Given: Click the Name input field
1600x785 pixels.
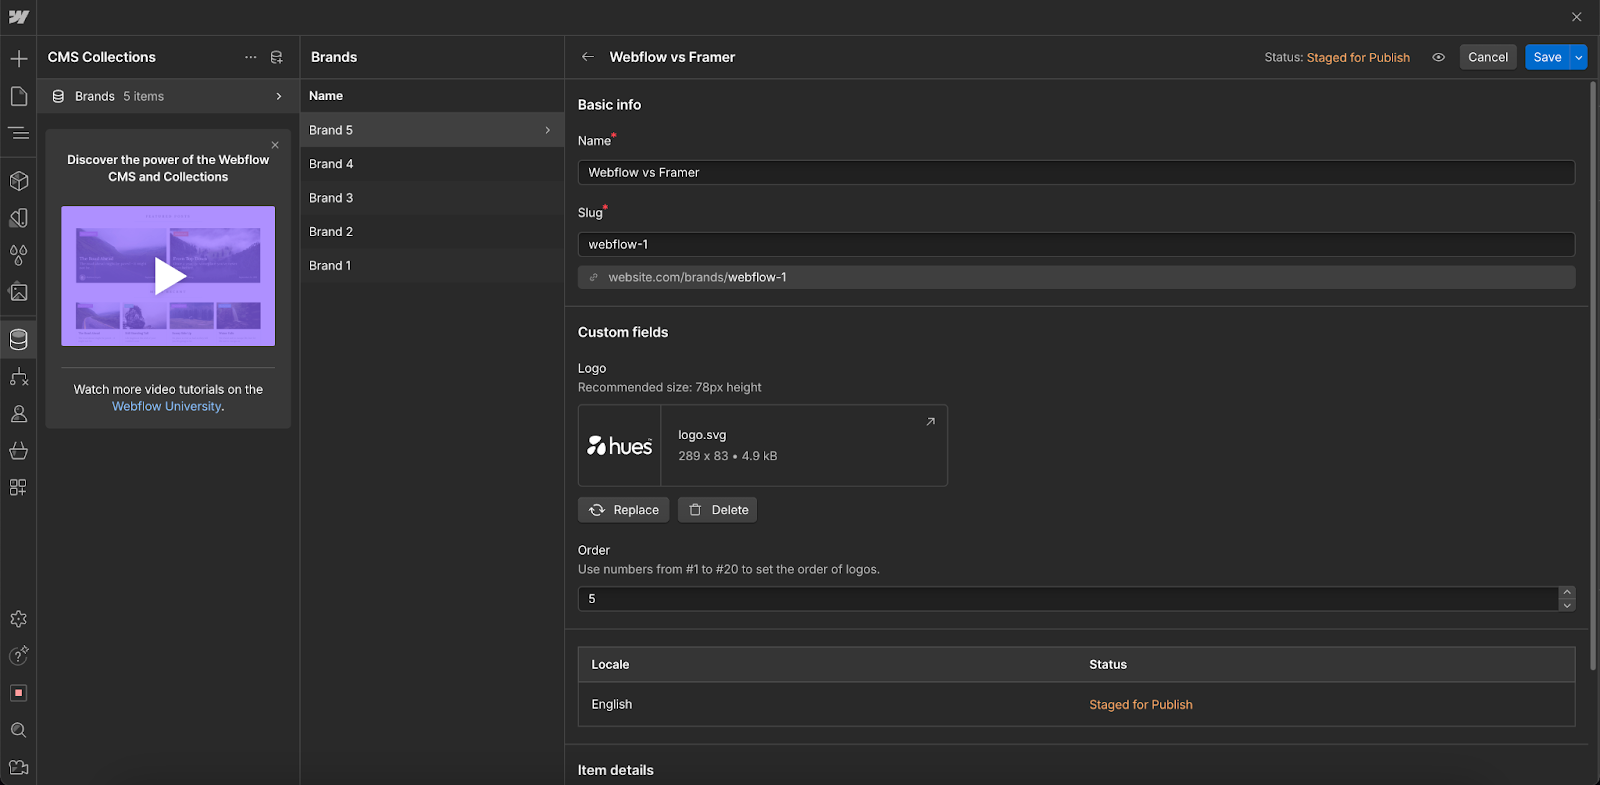Looking at the screenshot, I should [x=1076, y=172].
